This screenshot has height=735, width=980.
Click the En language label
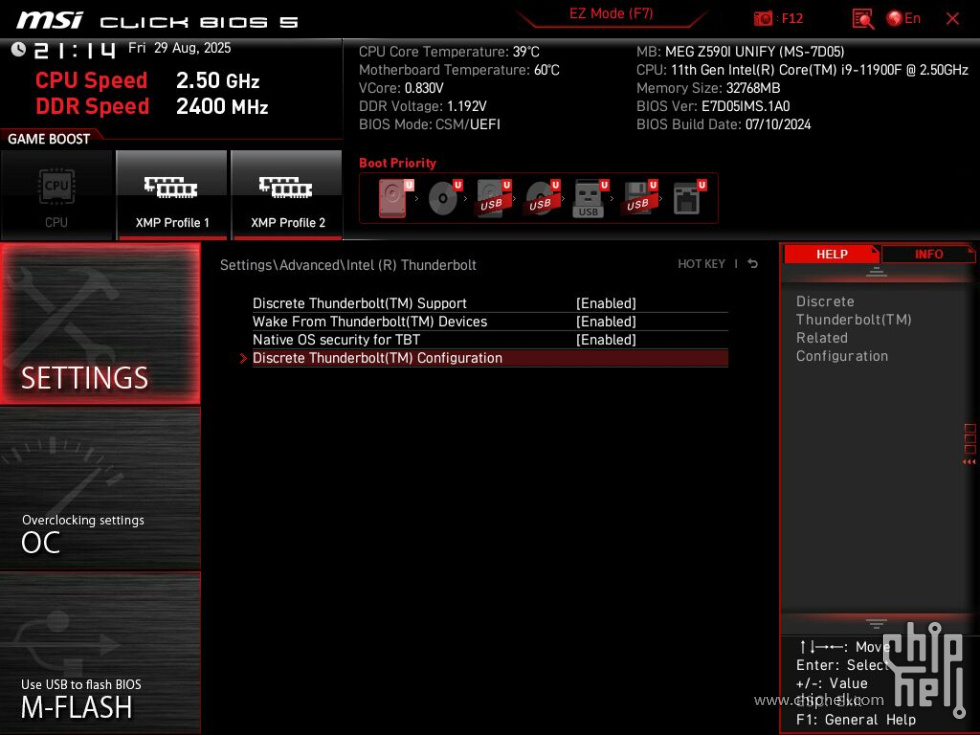912,19
